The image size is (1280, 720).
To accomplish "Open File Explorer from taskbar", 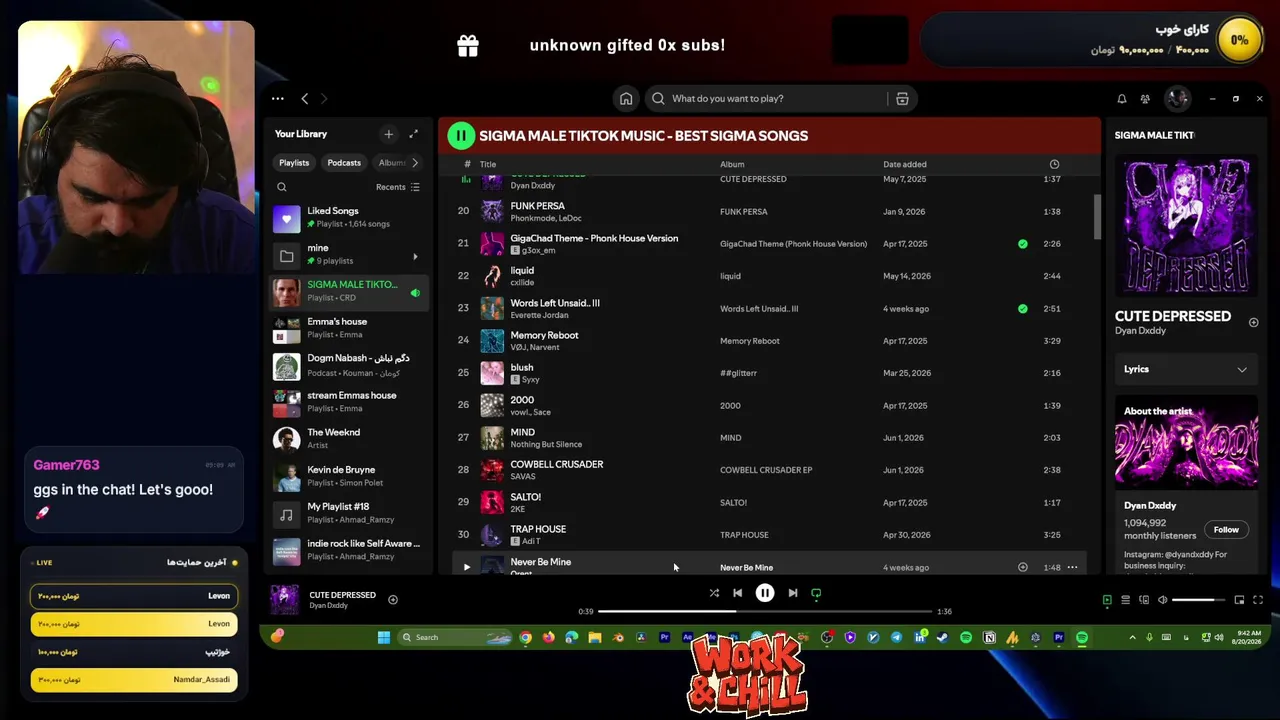I will 595,637.
